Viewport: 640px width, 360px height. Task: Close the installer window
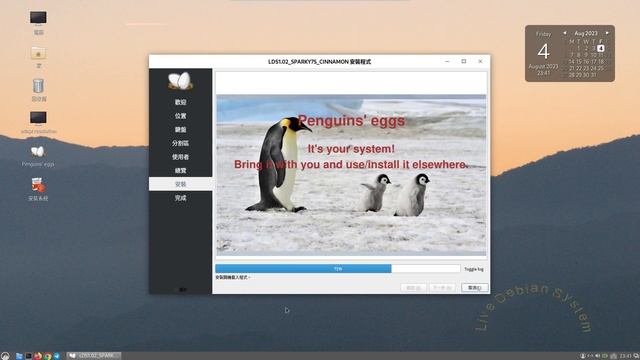[480, 61]
